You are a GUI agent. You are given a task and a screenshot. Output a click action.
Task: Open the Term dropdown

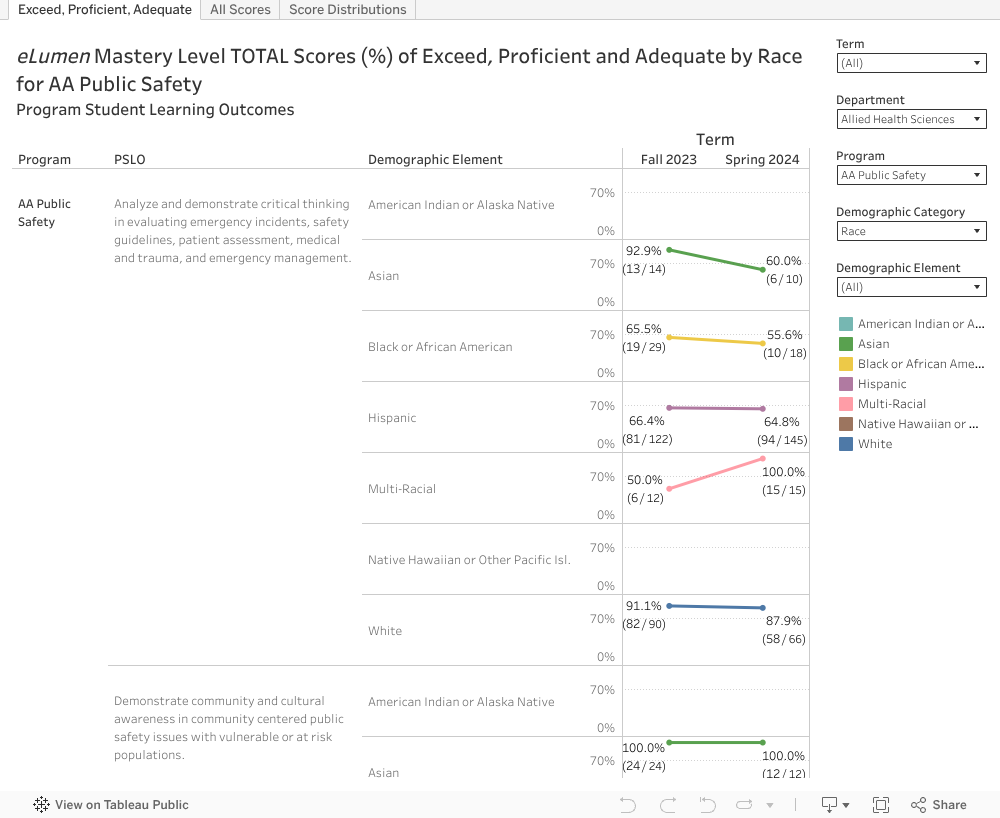pos(911,63)
